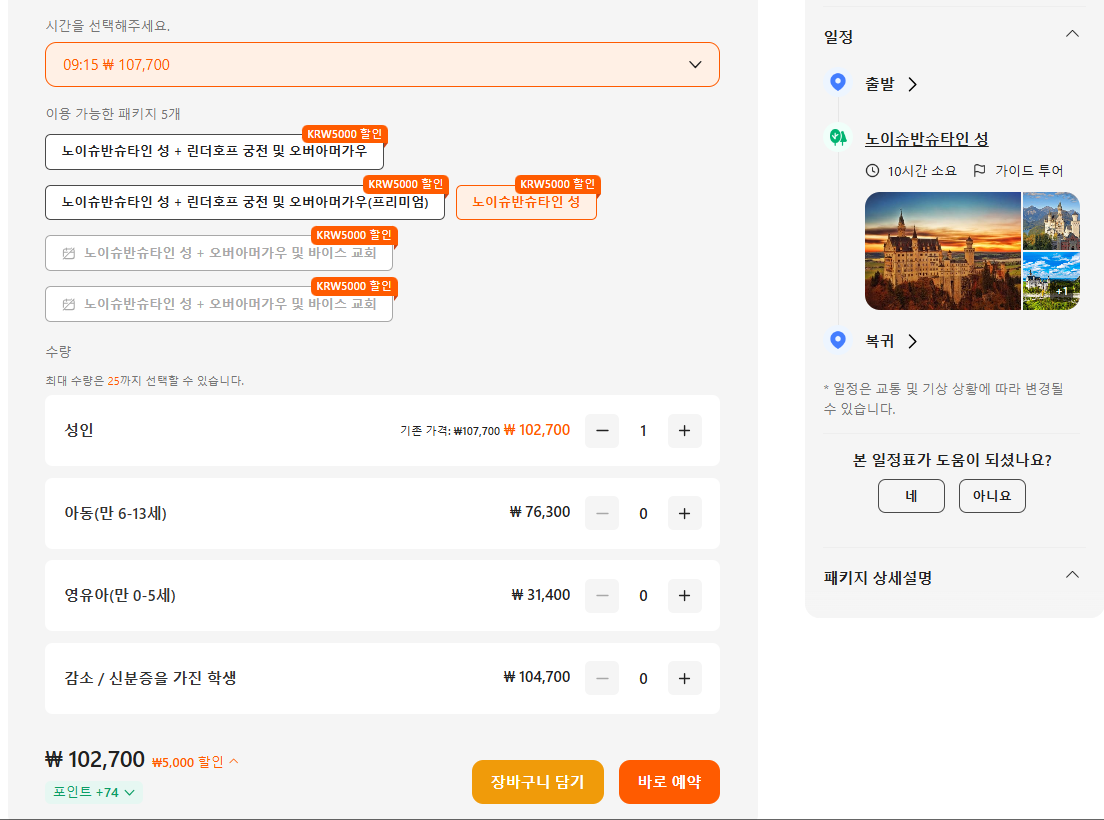Click the total price ₩ 102,700

pyautogui.click(x=95, y=759)
